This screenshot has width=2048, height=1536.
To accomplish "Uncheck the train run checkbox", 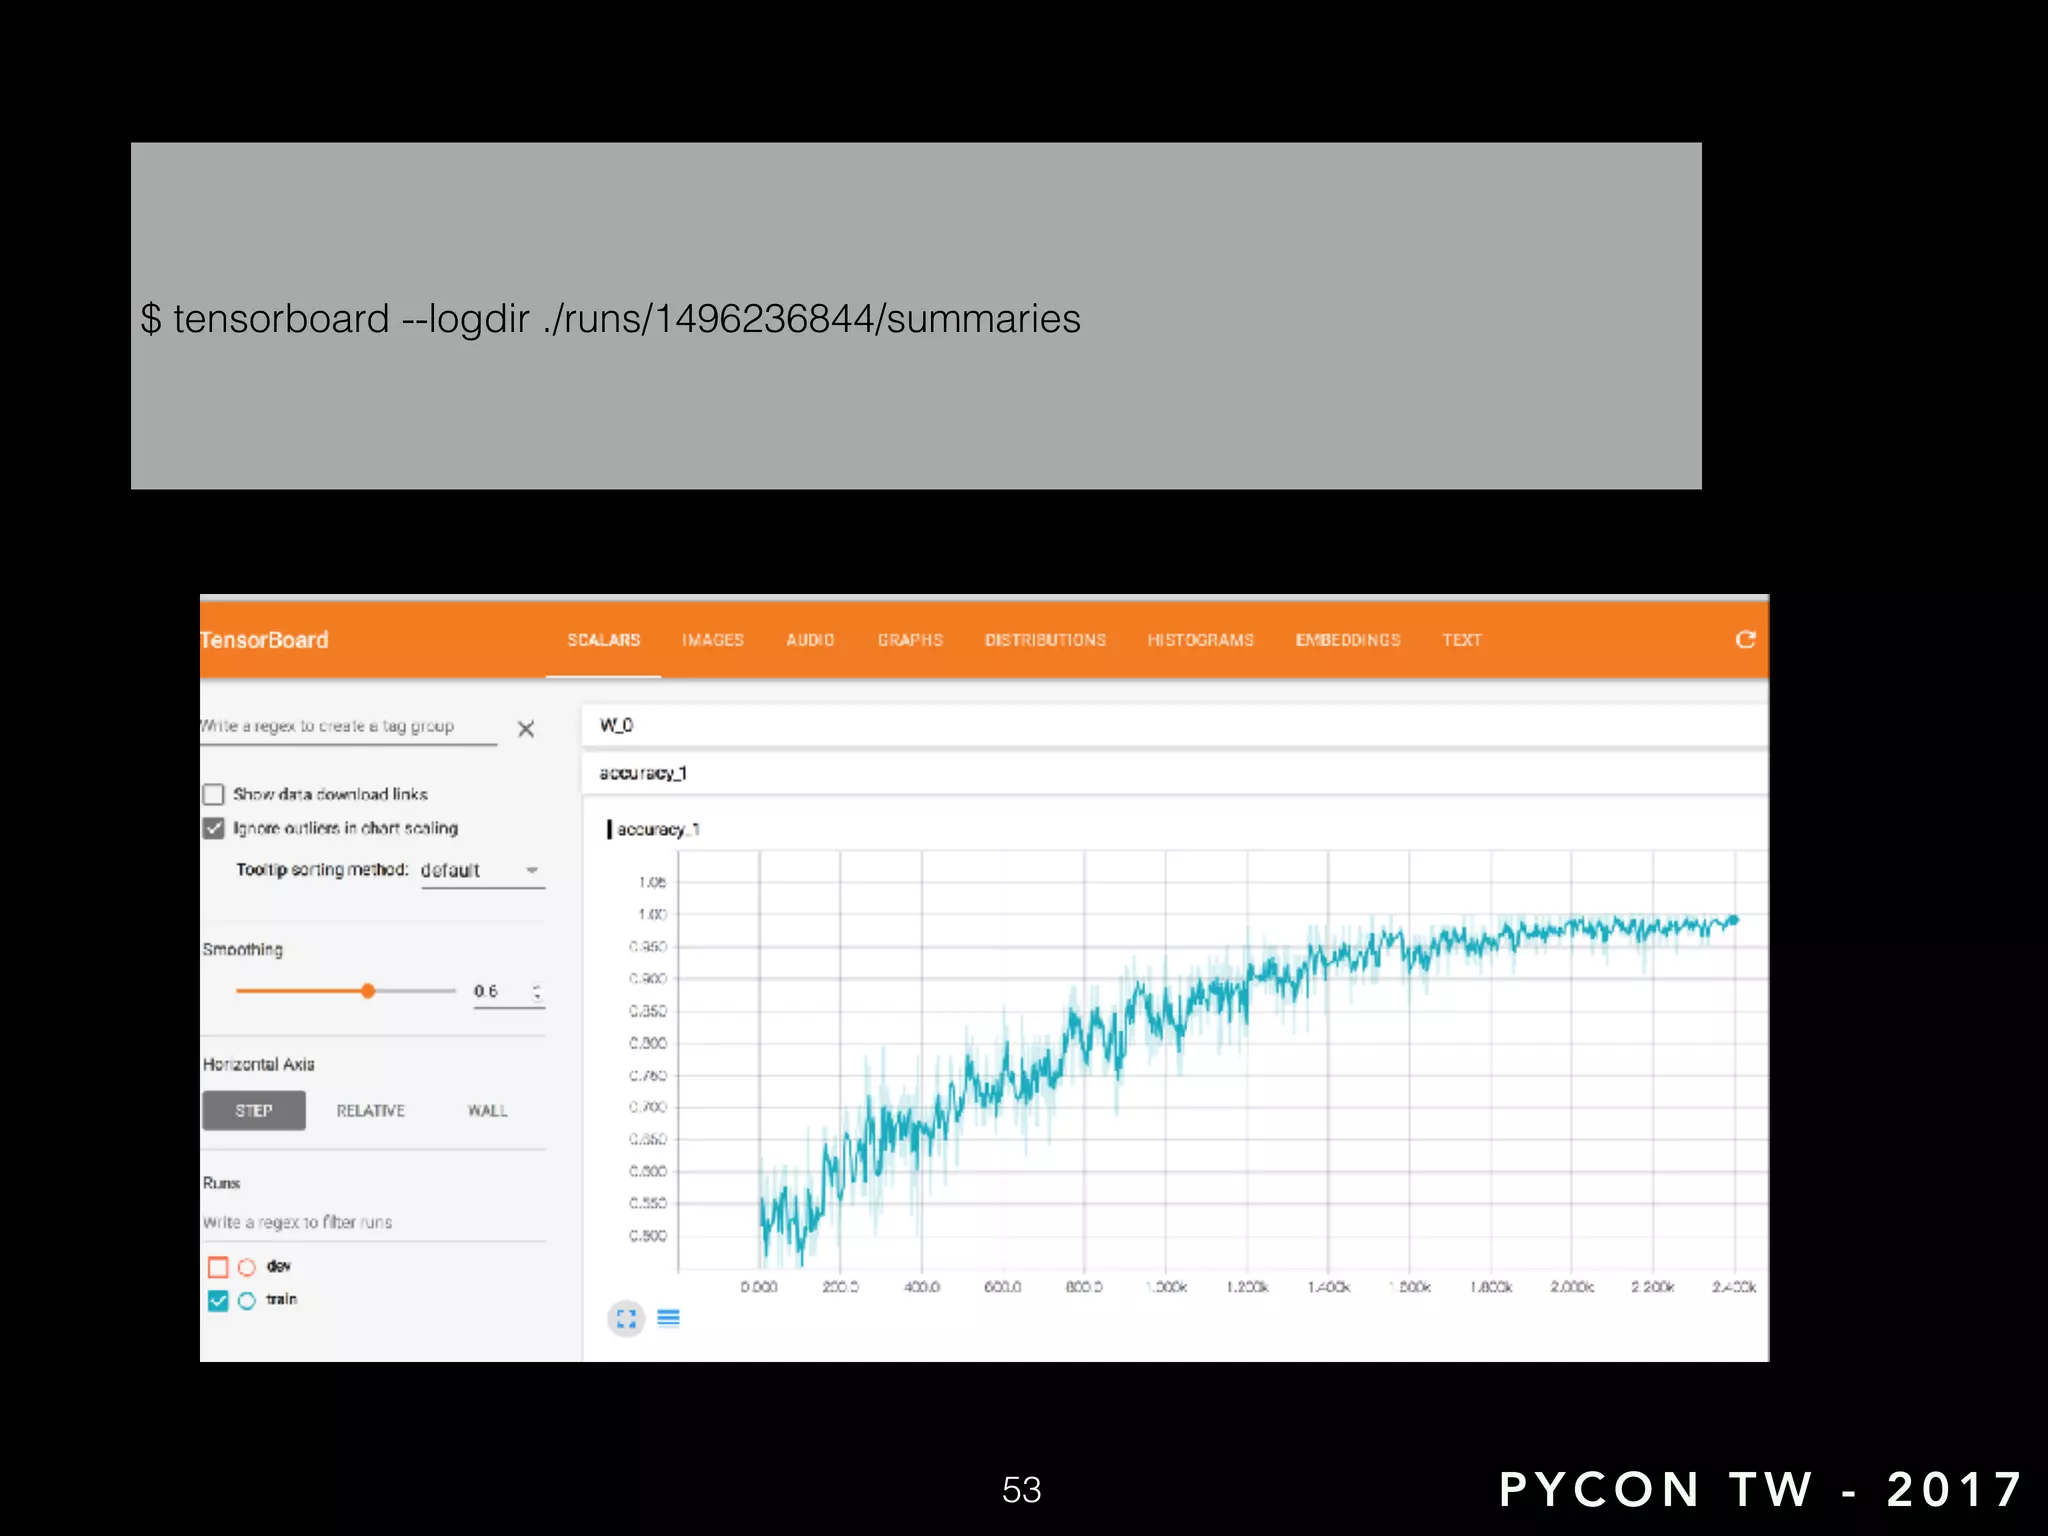I will 218,1300.
